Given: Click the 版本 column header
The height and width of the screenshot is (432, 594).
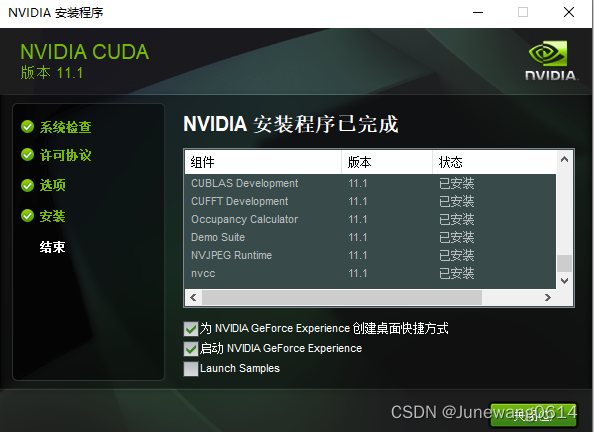Looking at the screenshot, I should point(387,162).
